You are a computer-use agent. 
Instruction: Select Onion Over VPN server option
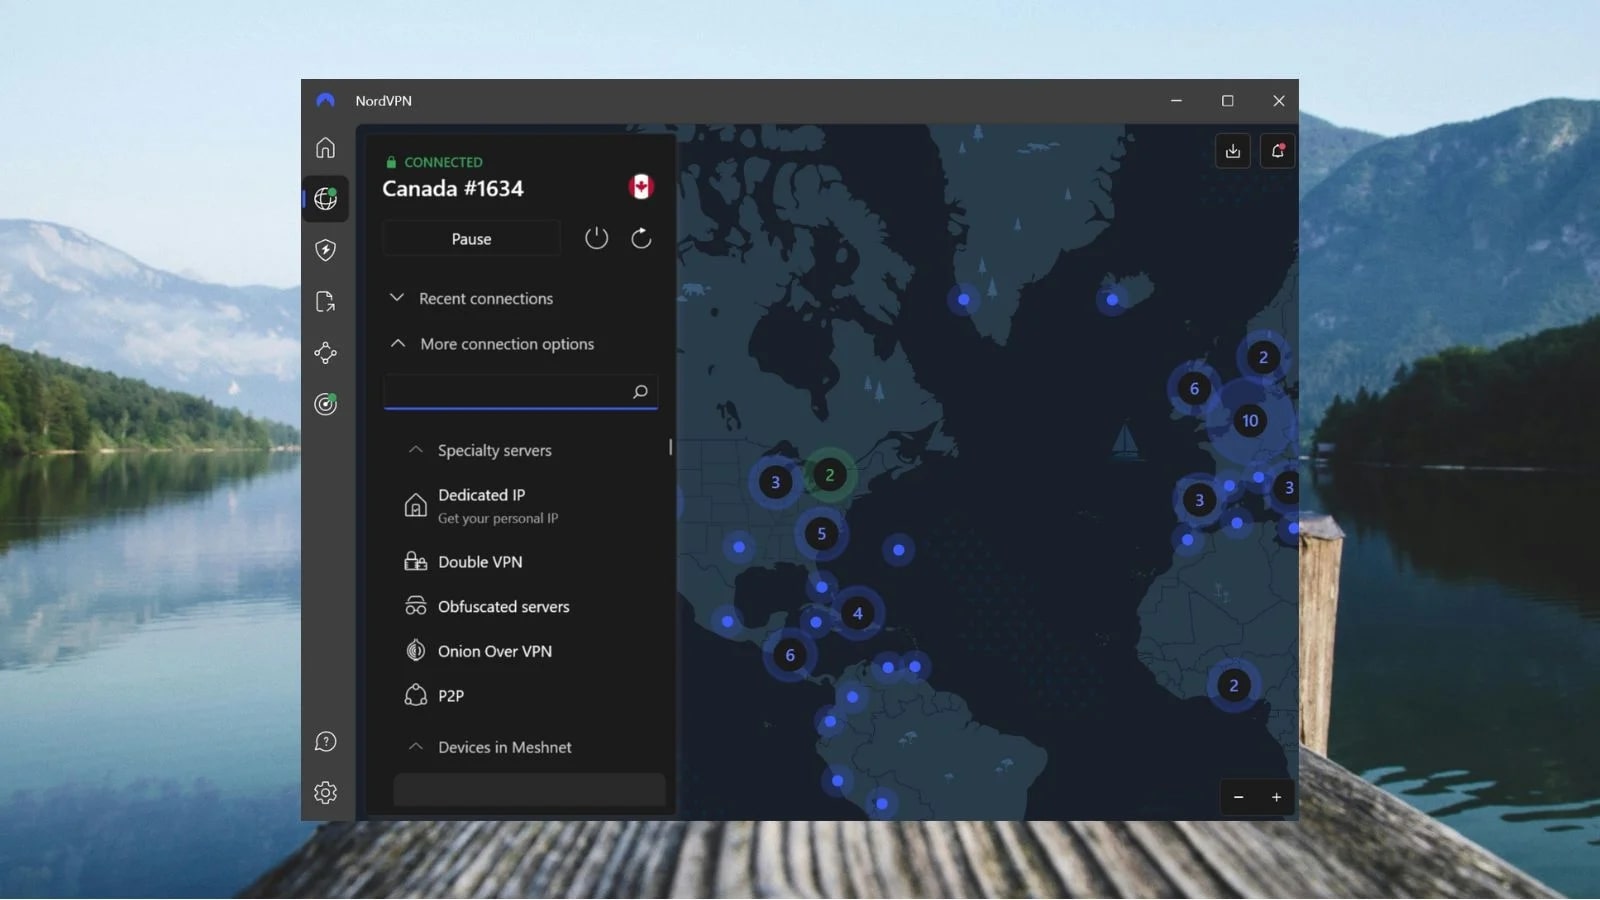[x=495, y=651]
